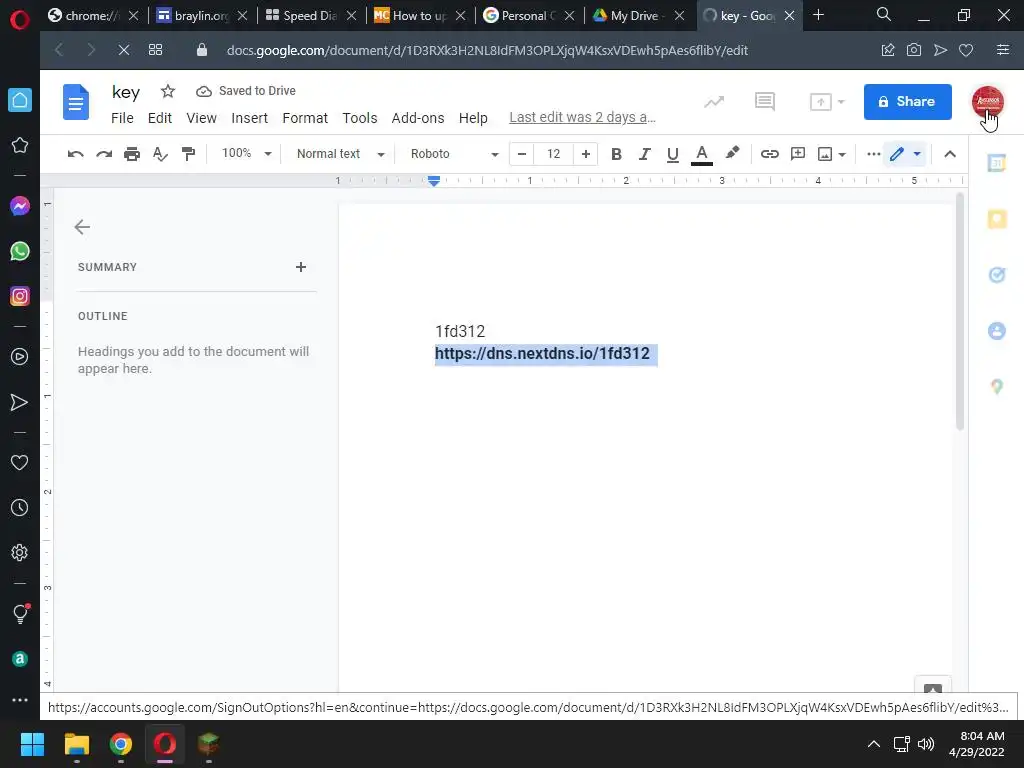Click the Redo arrow in the toolbar
This screenshot has width=1024, height=768.
[x=104, y=154]
